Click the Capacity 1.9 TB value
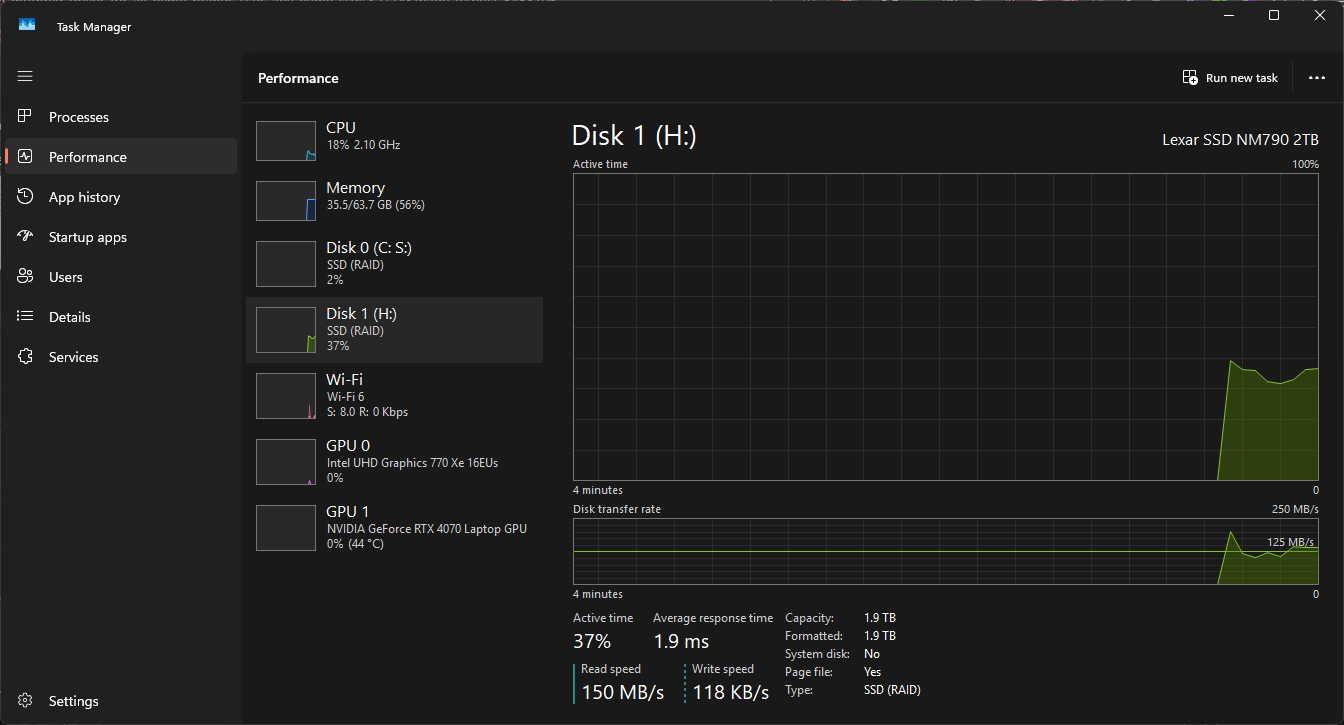 pyautogui.click(x=880, y=618)
